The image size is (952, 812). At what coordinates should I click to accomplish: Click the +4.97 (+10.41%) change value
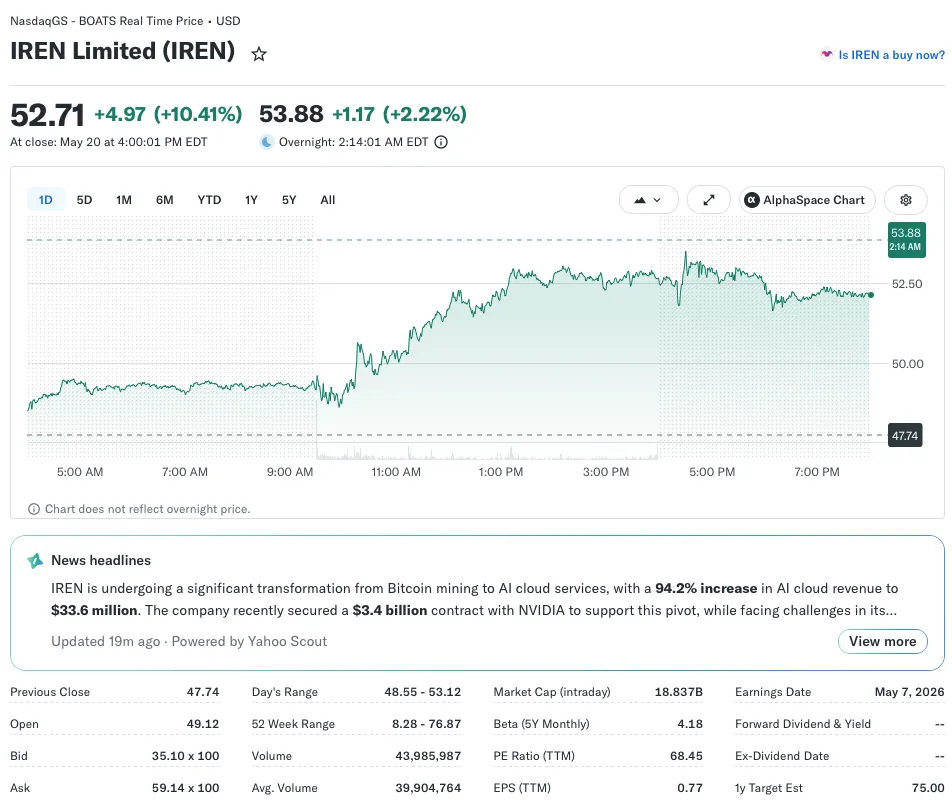click(168, 114)
